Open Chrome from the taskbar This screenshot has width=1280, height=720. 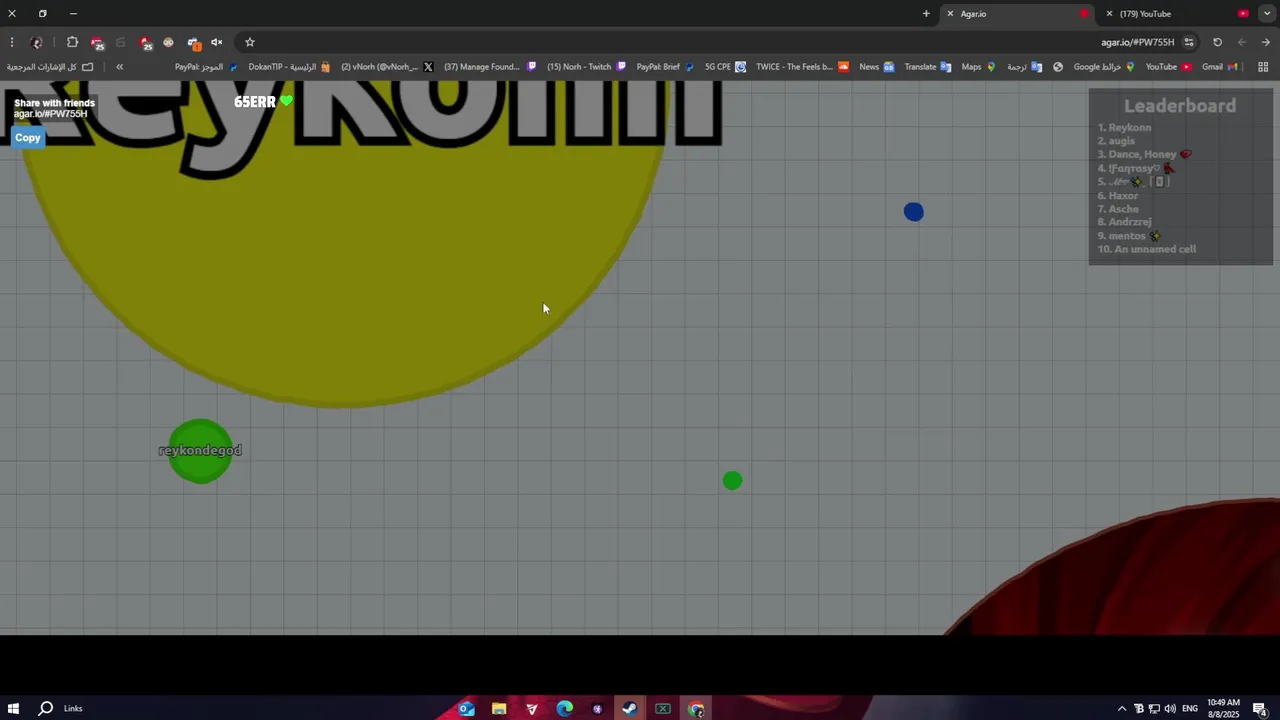pos(696,709)
